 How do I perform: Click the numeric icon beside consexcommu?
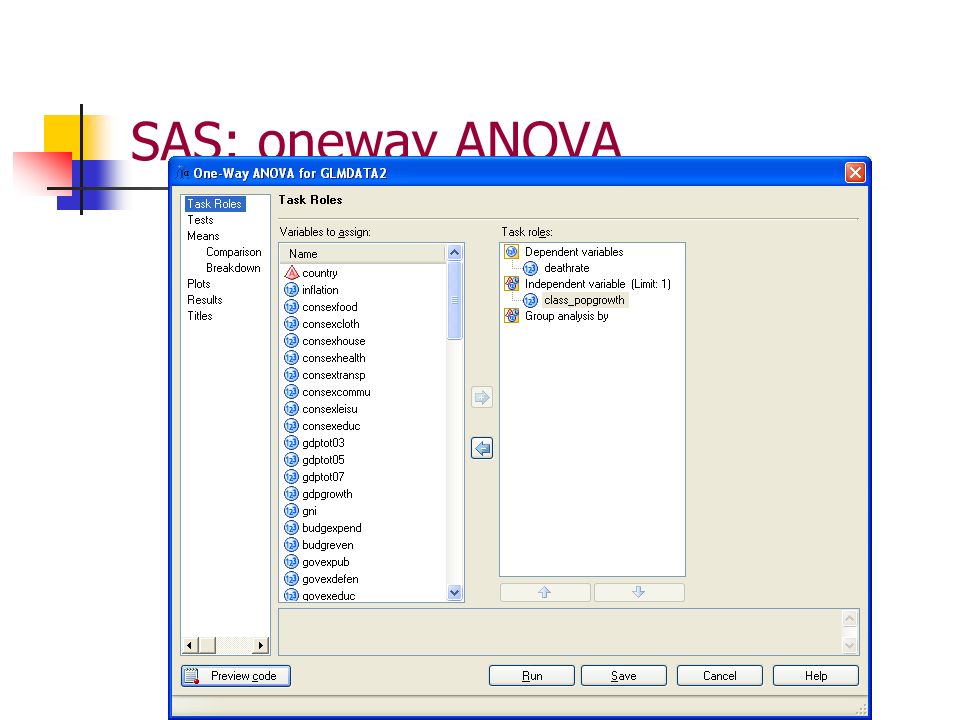[x=291, y=392]
